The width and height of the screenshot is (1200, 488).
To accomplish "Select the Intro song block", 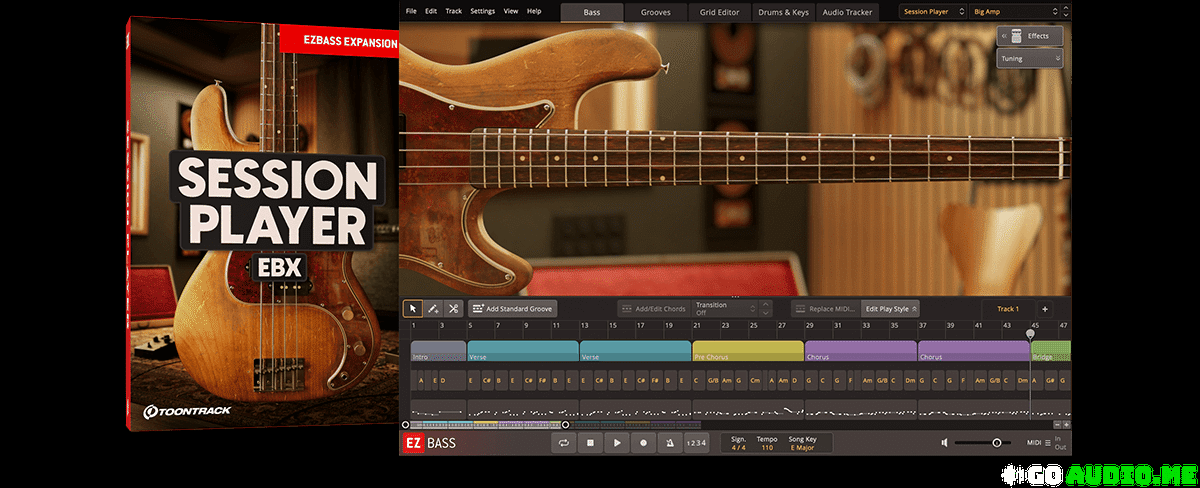I will coord(438,351).
